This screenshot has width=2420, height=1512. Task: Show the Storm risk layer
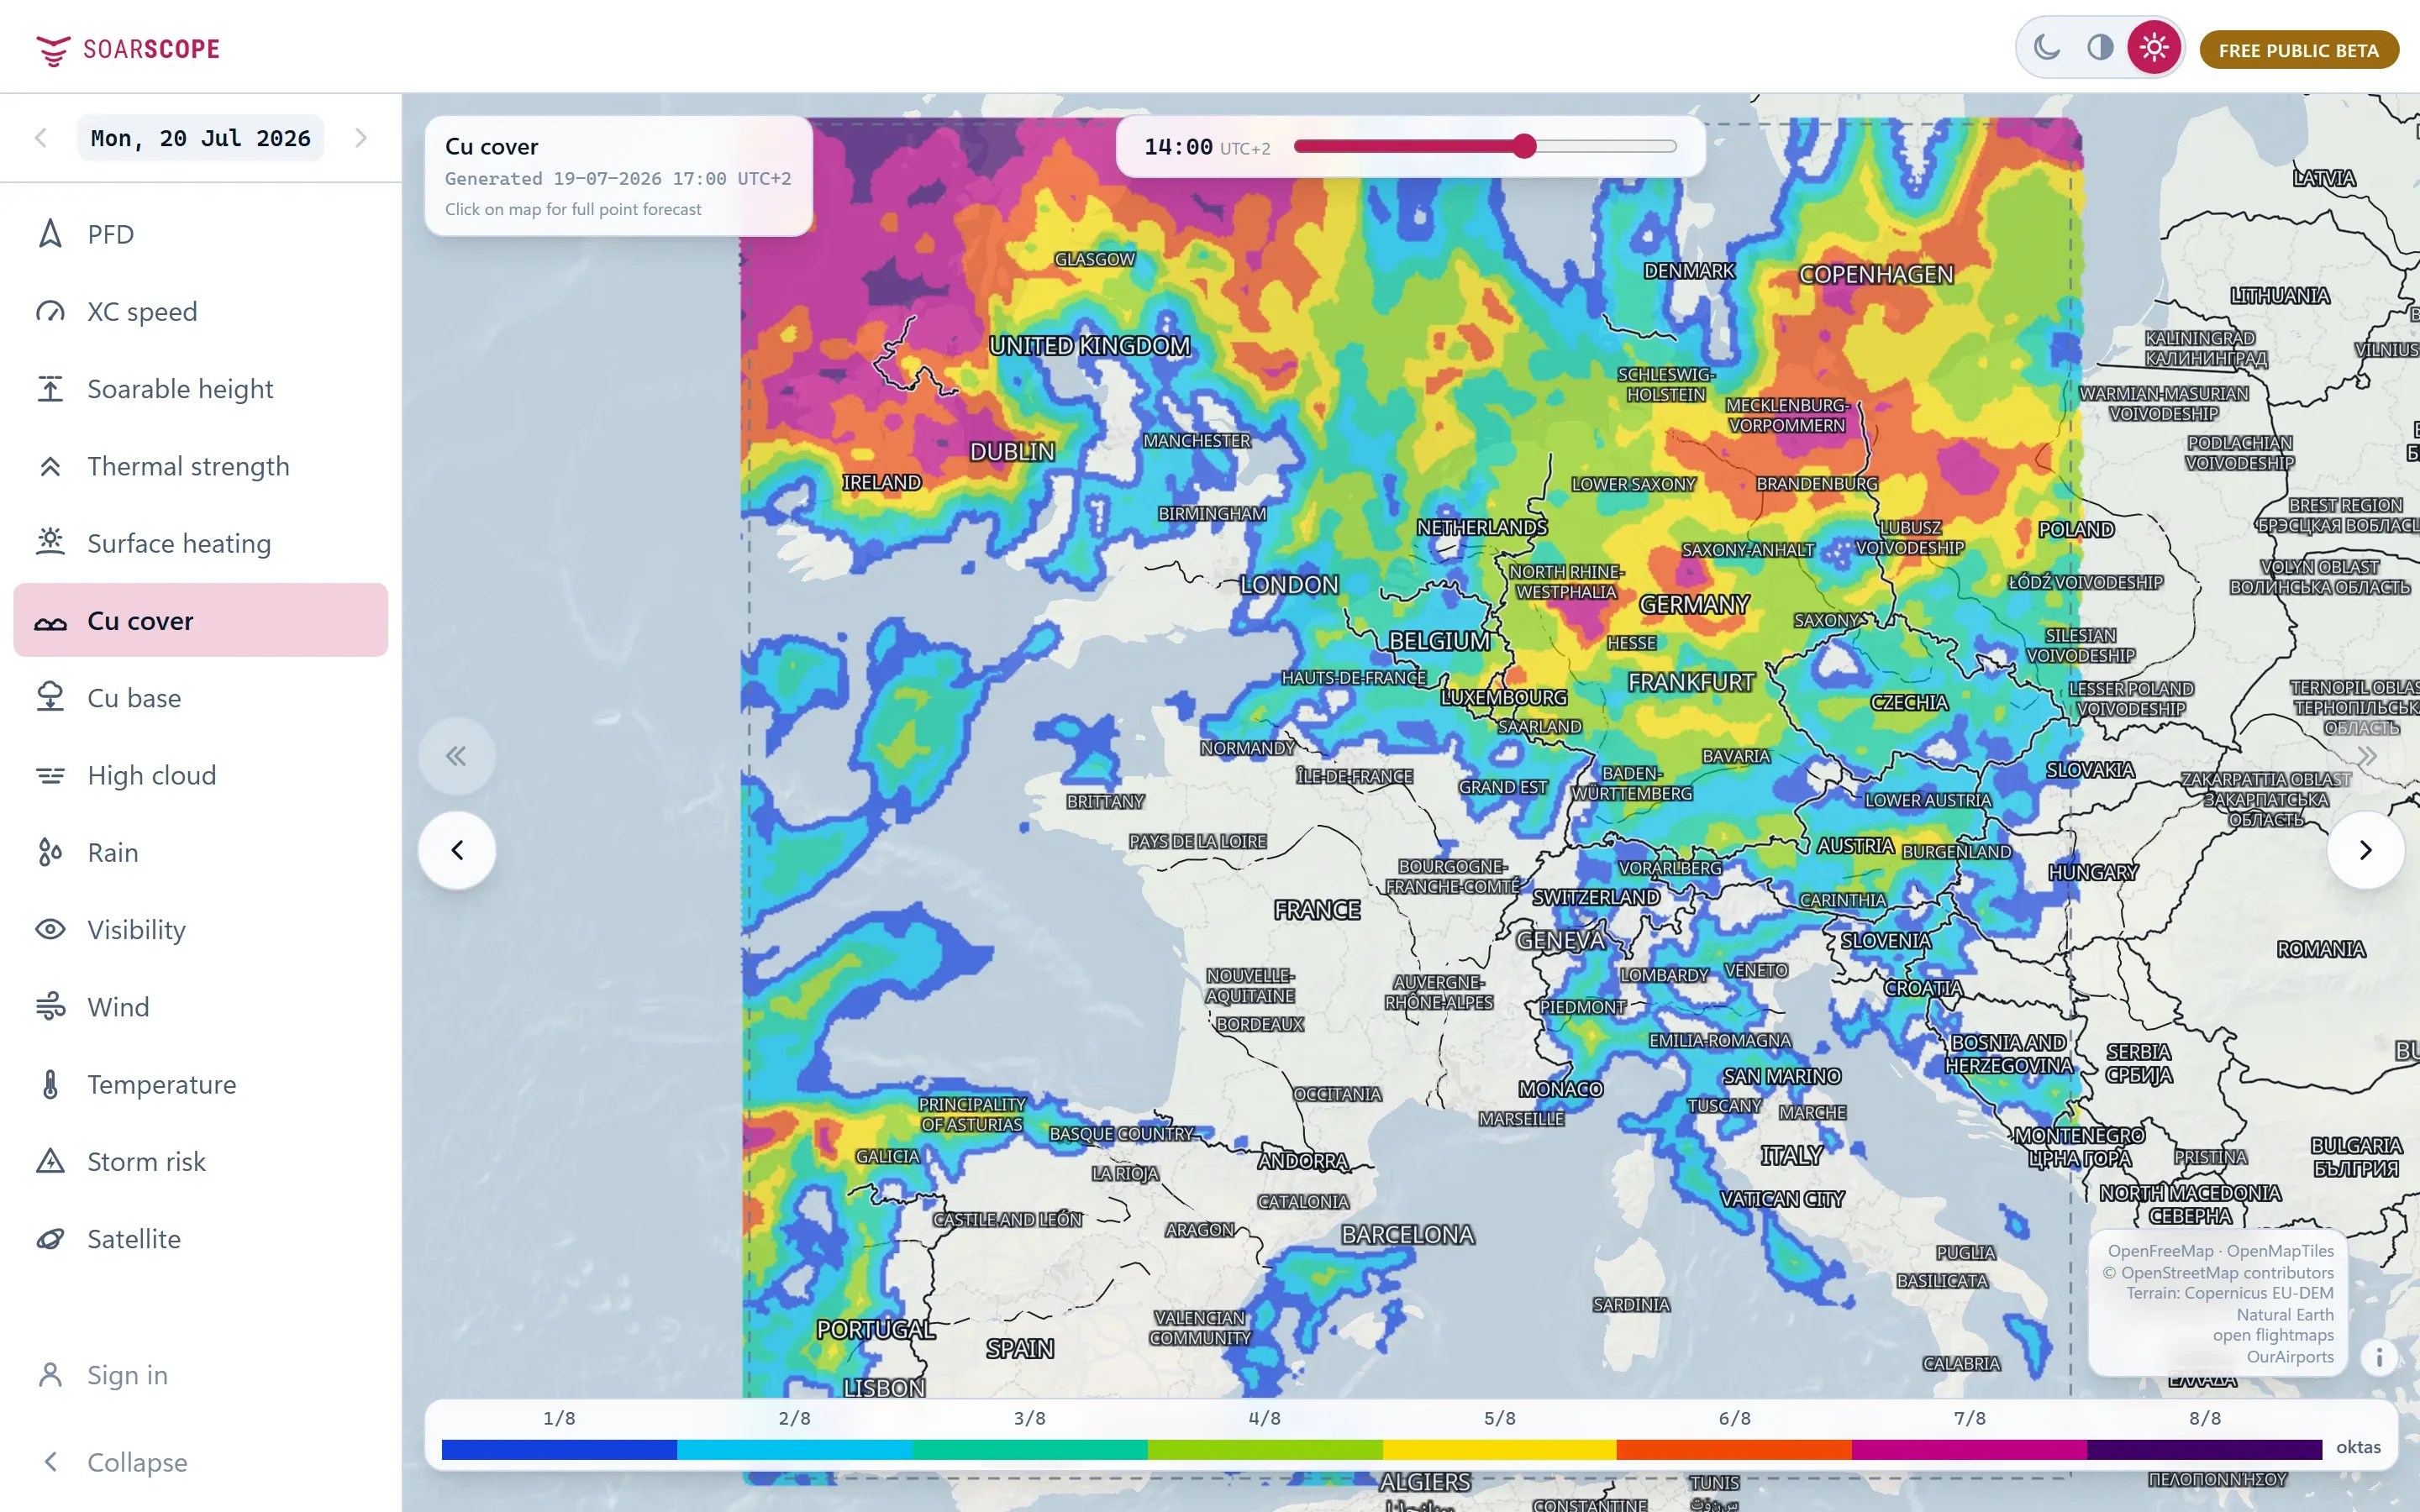pyautogui.click(x=201, y=1161)
